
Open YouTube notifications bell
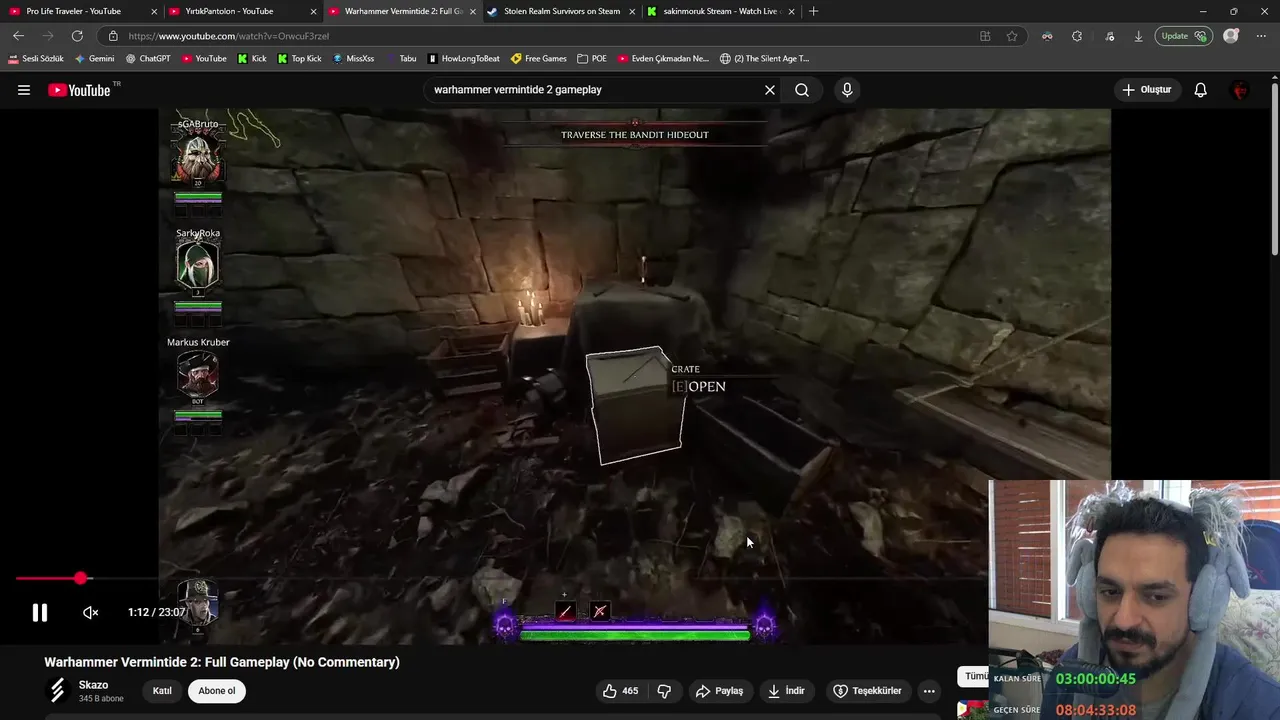[1201, 90]
